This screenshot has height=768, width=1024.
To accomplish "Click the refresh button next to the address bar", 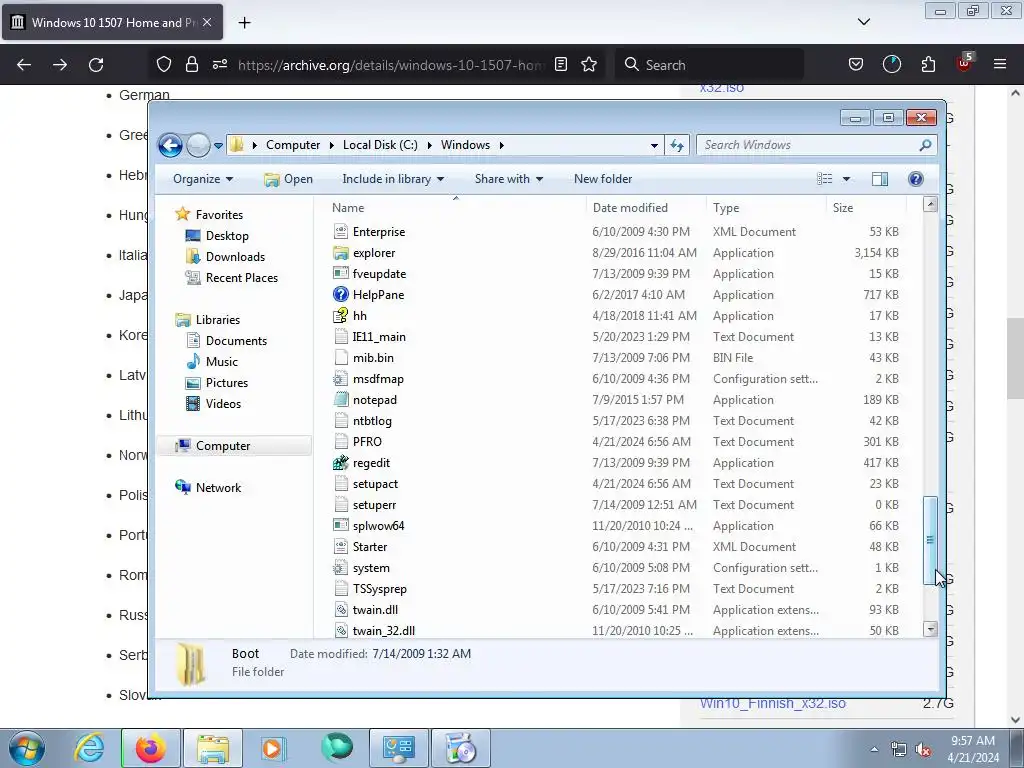I will tap(677, 145).
